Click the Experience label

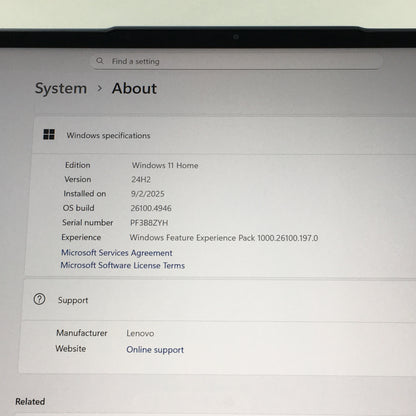click(x=81, y=237)
